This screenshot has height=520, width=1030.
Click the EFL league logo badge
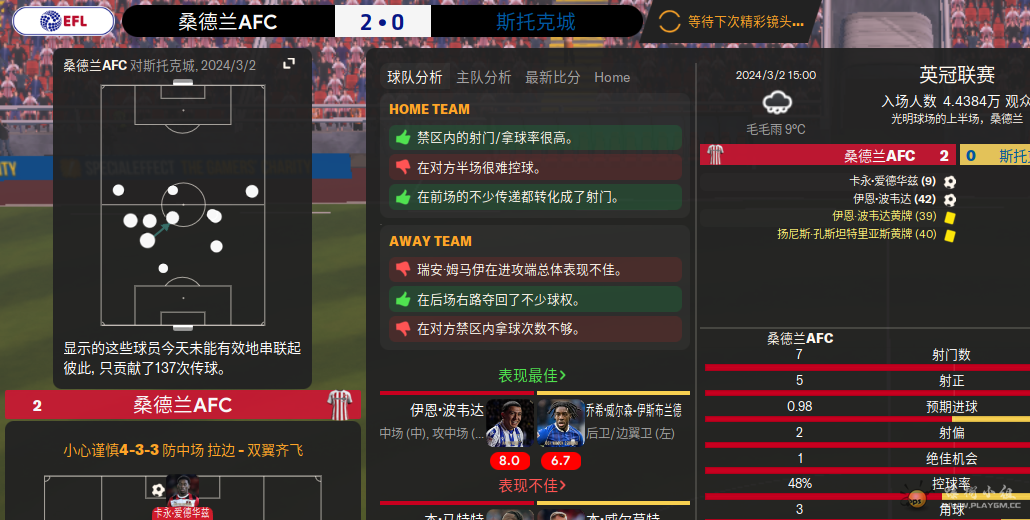64,21
